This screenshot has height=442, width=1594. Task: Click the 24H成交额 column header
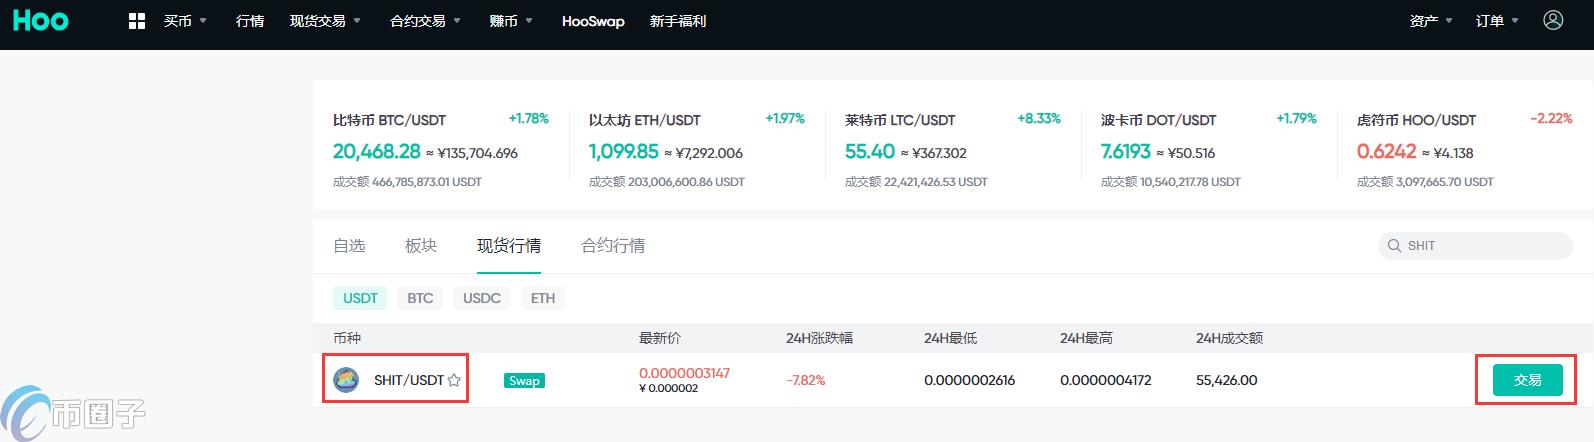coord(1229,338)
